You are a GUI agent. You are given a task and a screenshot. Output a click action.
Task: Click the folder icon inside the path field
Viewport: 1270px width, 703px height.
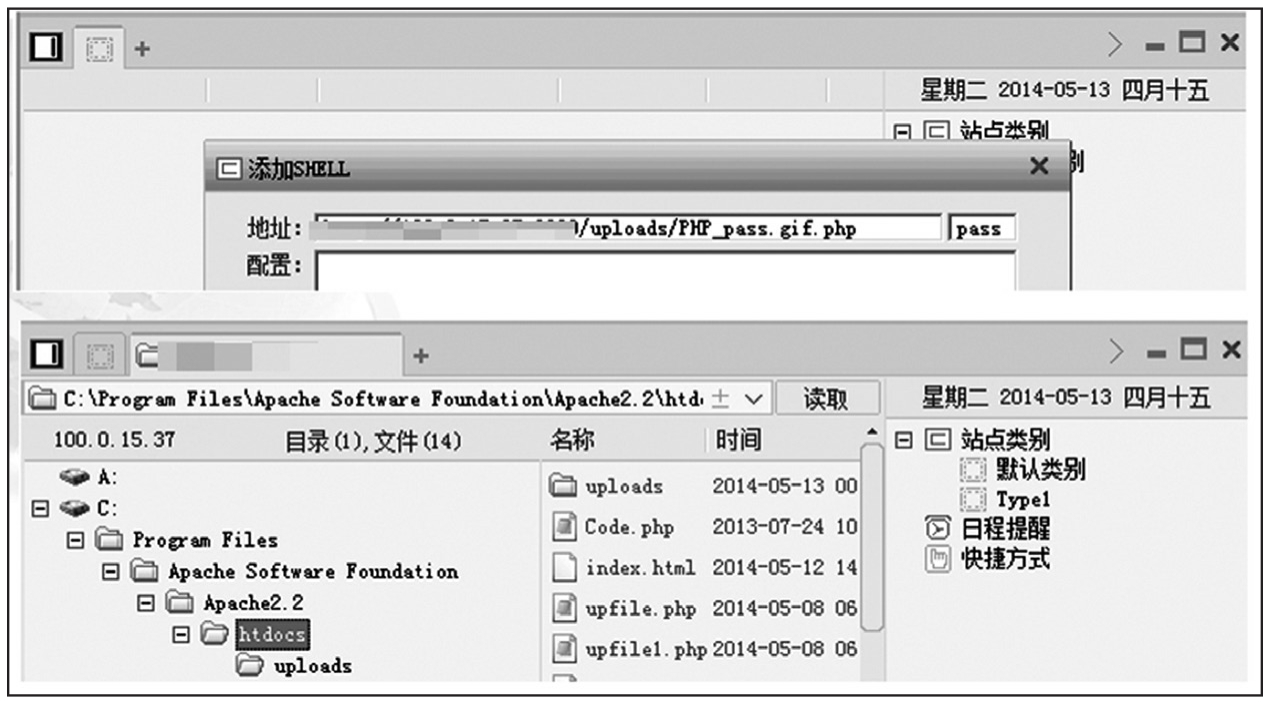pyautogui.click(x=43, y=399)
